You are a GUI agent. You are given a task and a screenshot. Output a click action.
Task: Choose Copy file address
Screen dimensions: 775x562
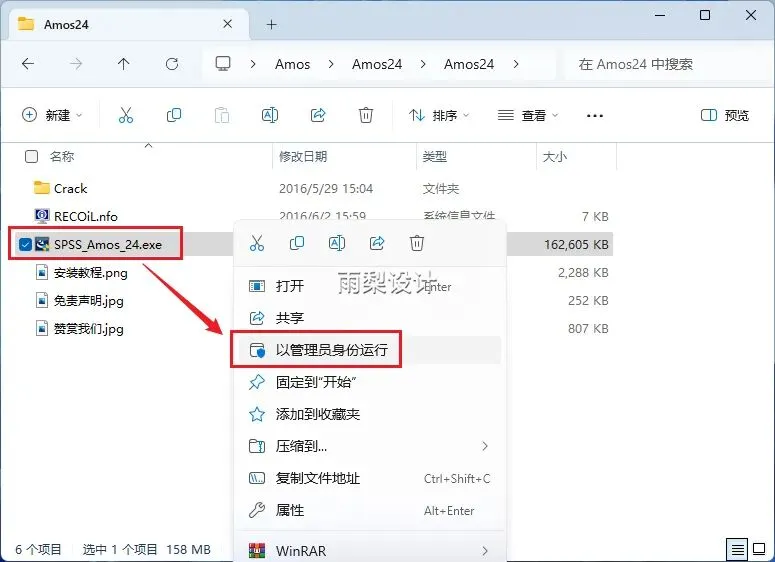tap(368, 478)
